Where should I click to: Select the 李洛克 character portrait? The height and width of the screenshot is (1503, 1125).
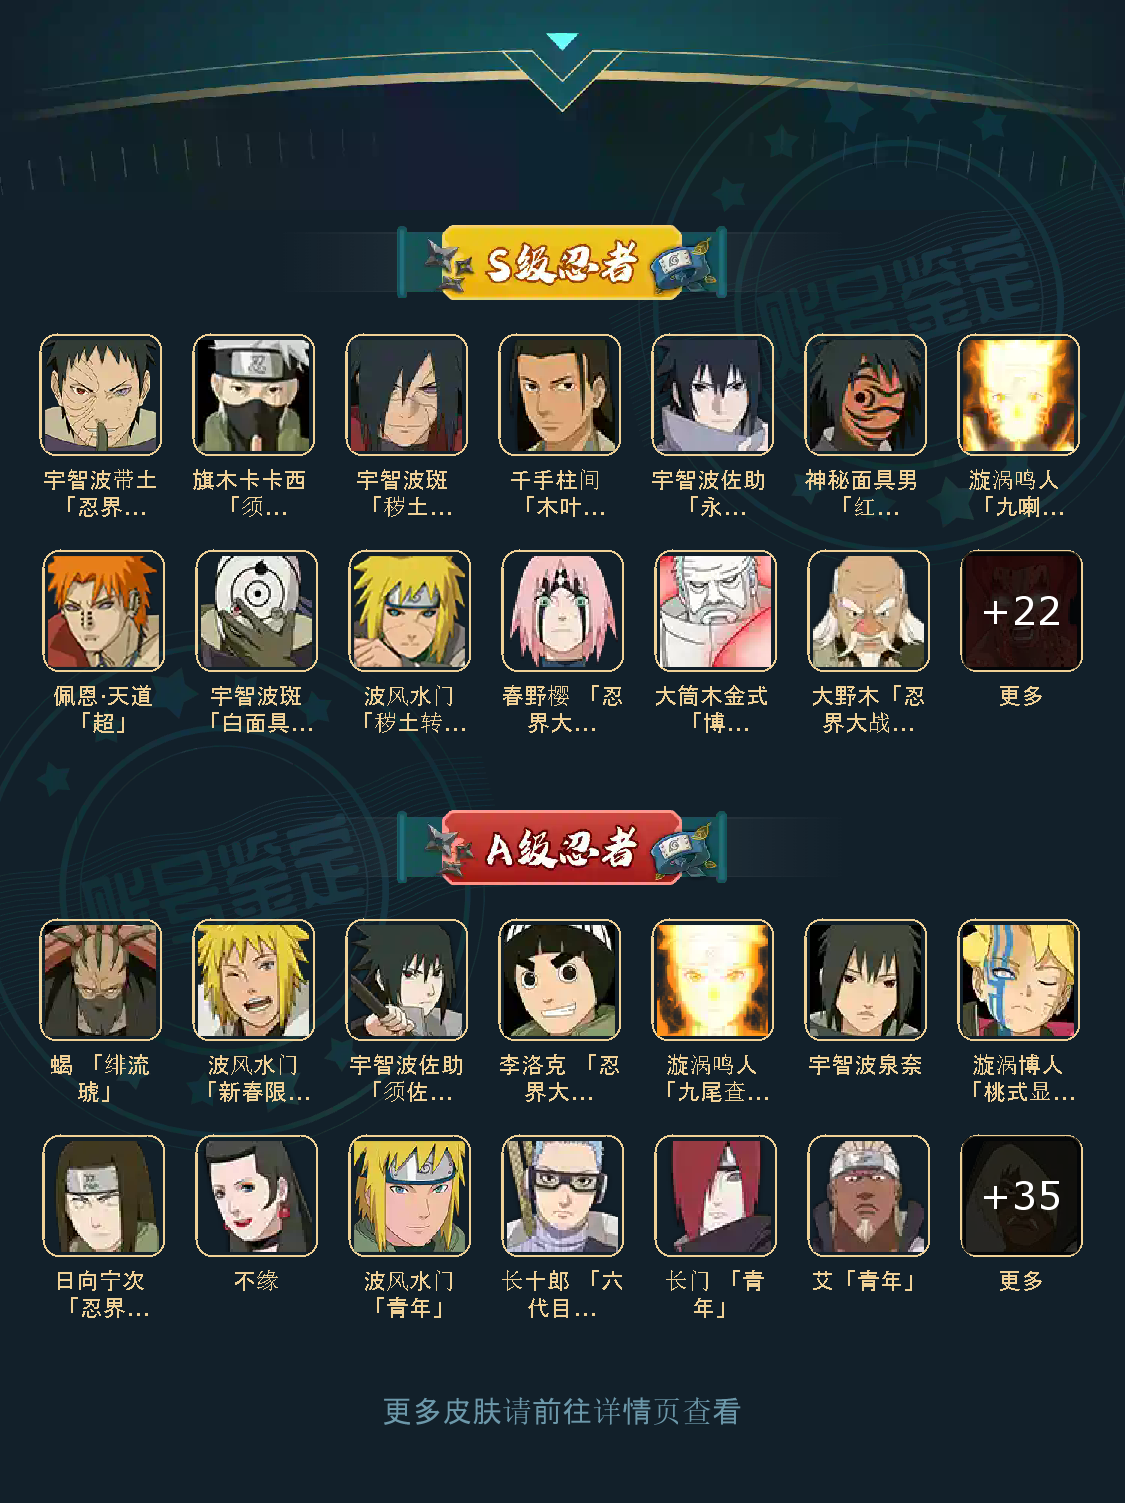tap(560, 980)
